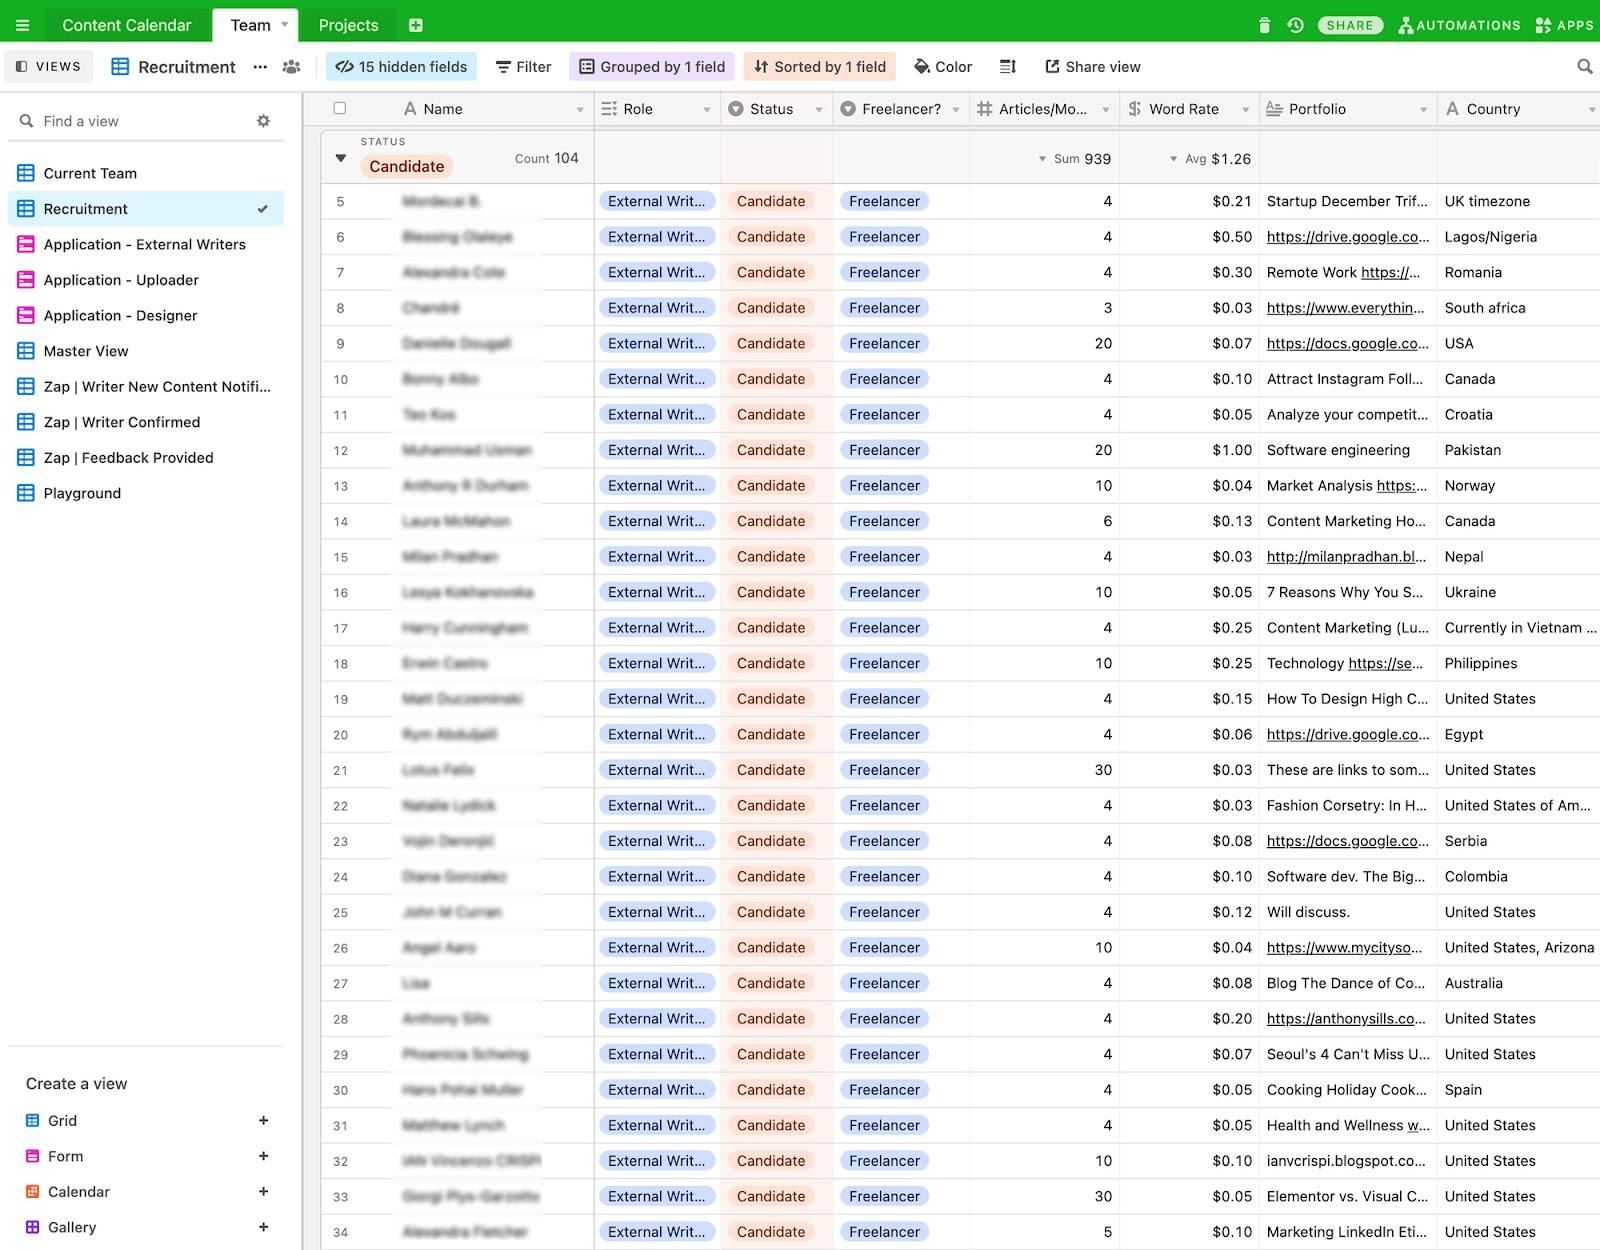
Task: Open Grouped by 1 field settings
Action: point(652,67)
